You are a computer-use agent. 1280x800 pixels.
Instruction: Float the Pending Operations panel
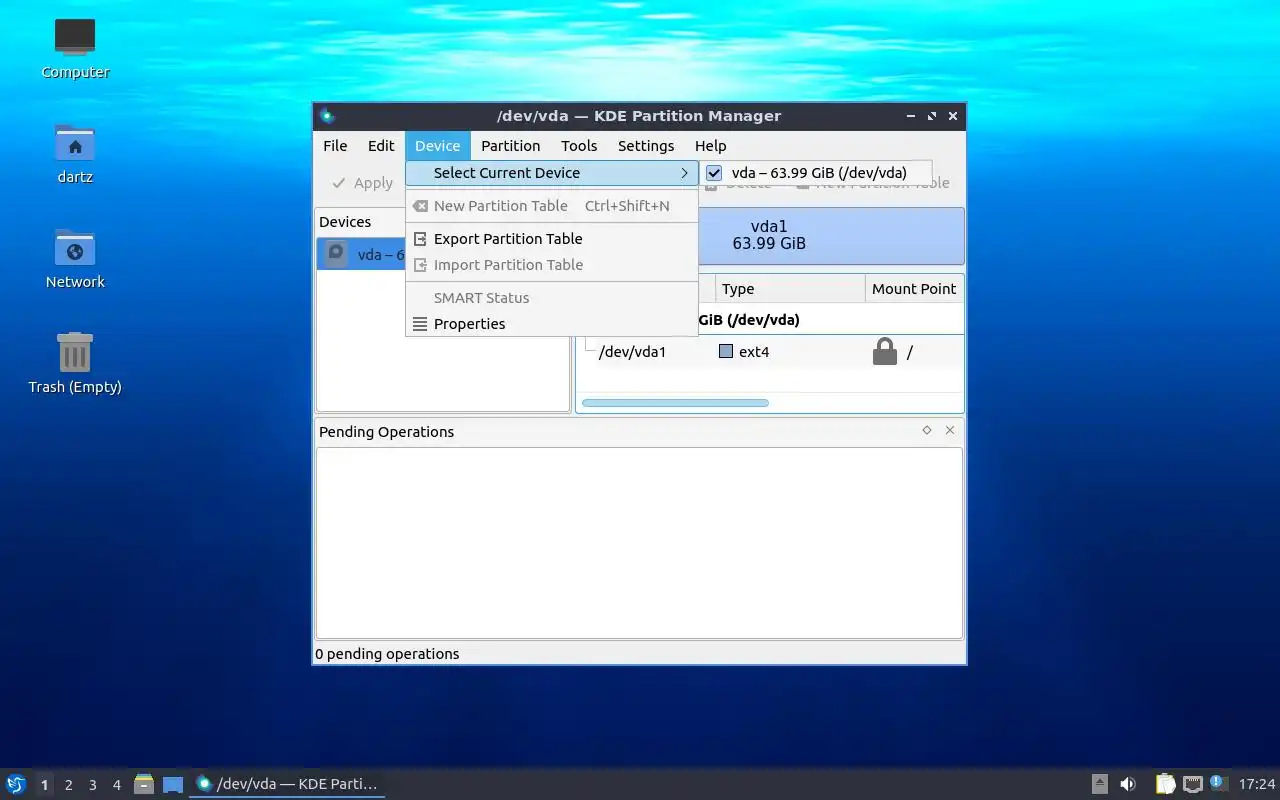pos(927,430)
